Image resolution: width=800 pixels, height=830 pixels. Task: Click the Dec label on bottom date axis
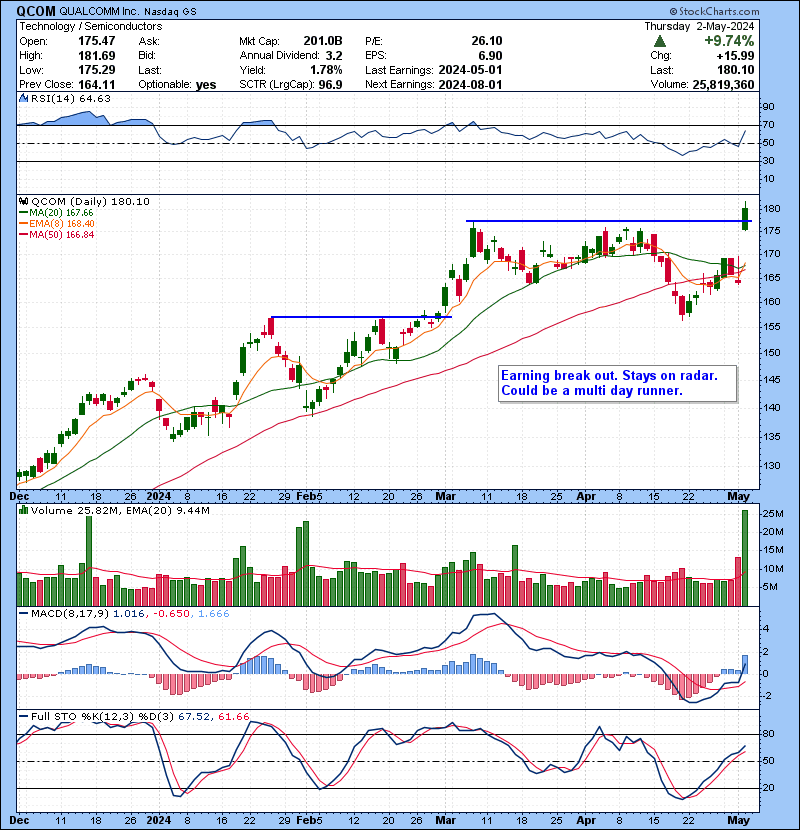pyautogui.click(x=20, y=820)
